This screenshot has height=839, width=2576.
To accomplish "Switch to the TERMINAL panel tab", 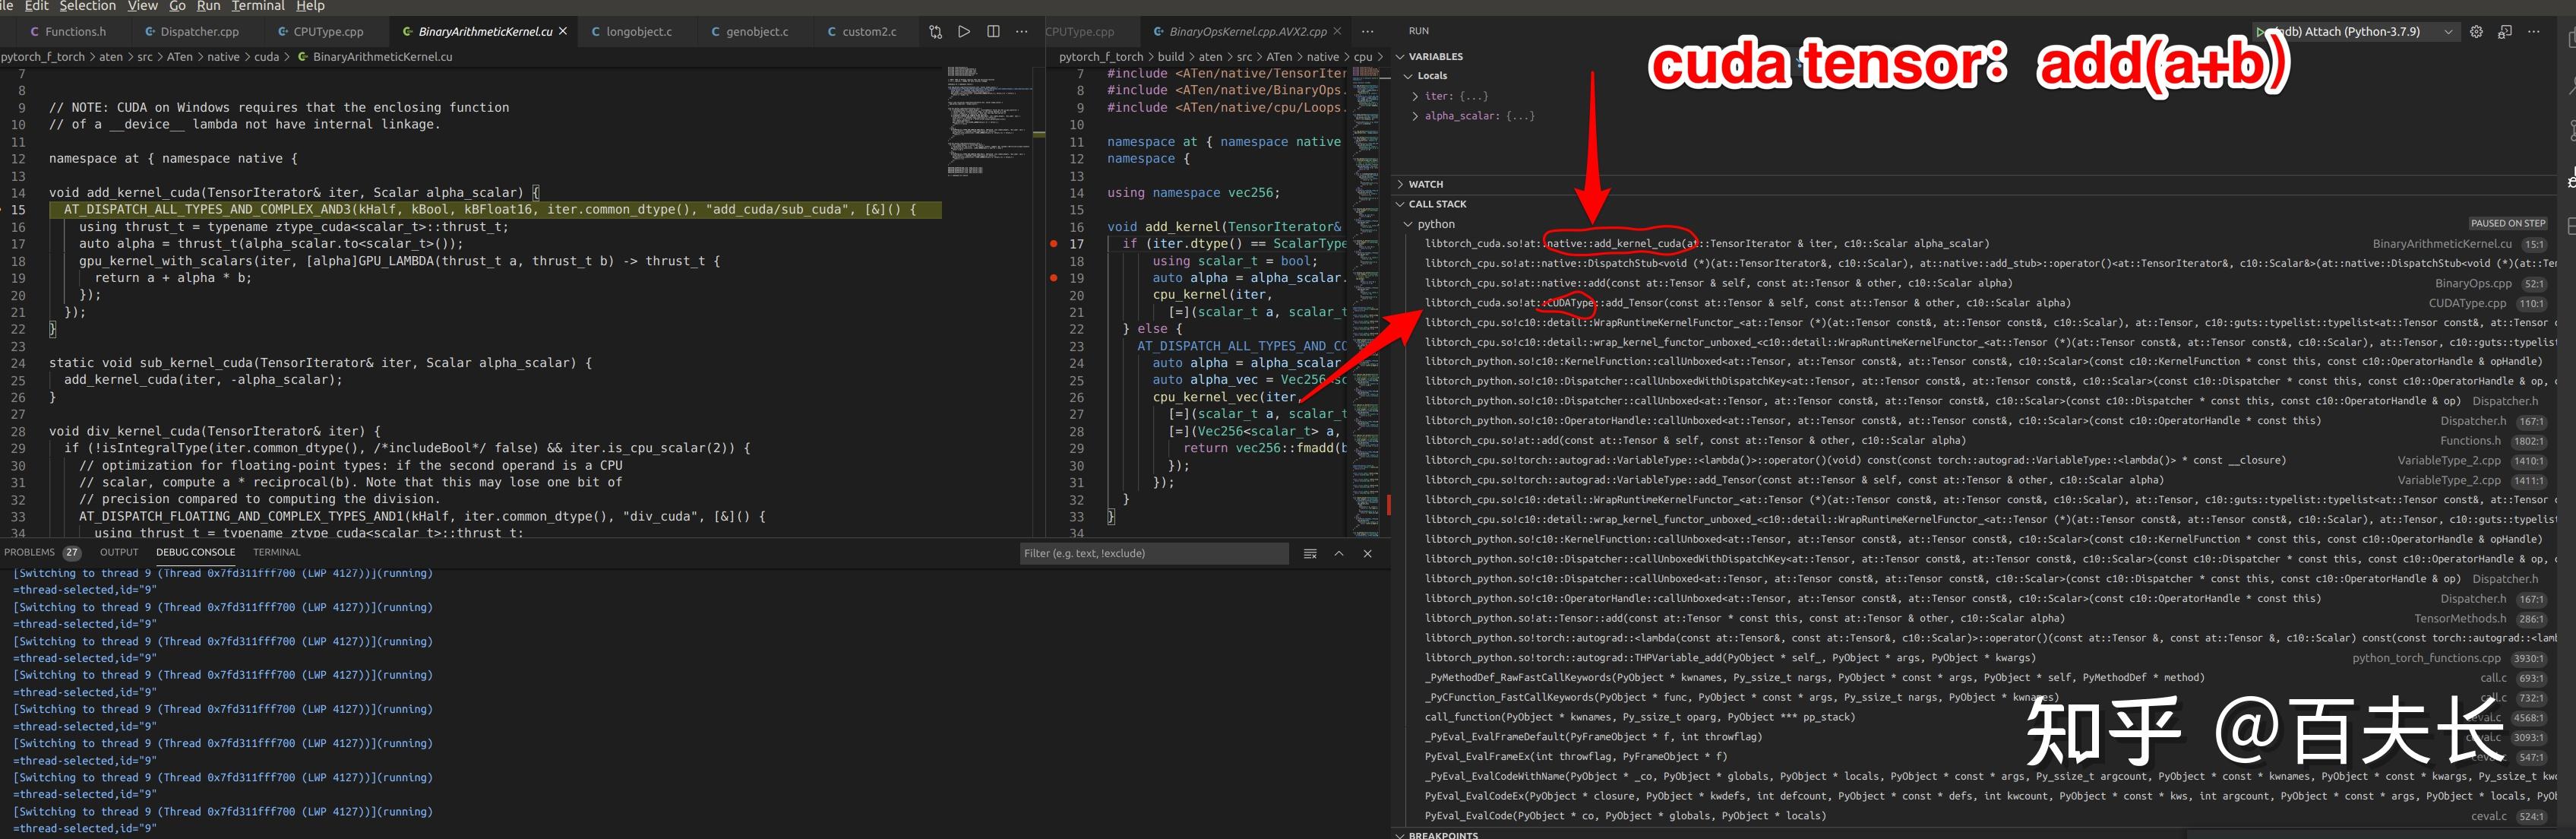I will click(x=276, y=552).
